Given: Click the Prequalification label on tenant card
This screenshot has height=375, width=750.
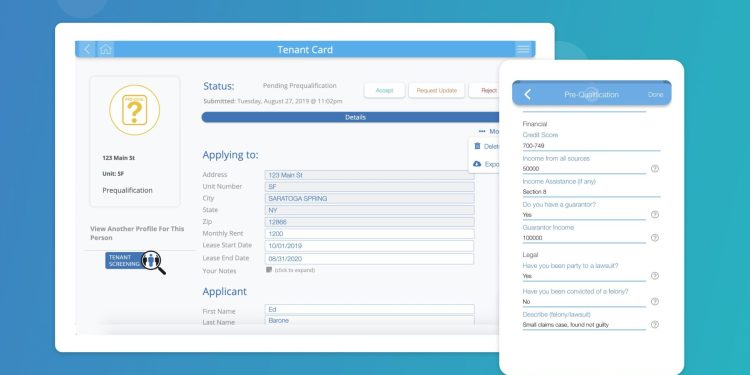Looking at the screenshot, I should point(127,190).
